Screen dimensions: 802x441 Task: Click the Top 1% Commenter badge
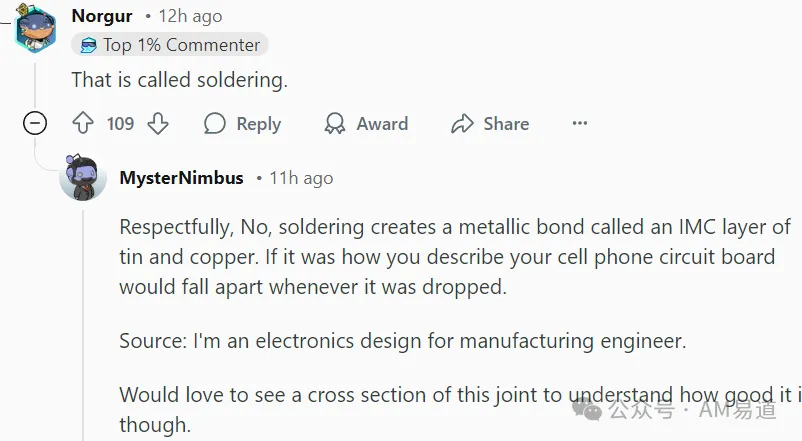pos(170,45)
